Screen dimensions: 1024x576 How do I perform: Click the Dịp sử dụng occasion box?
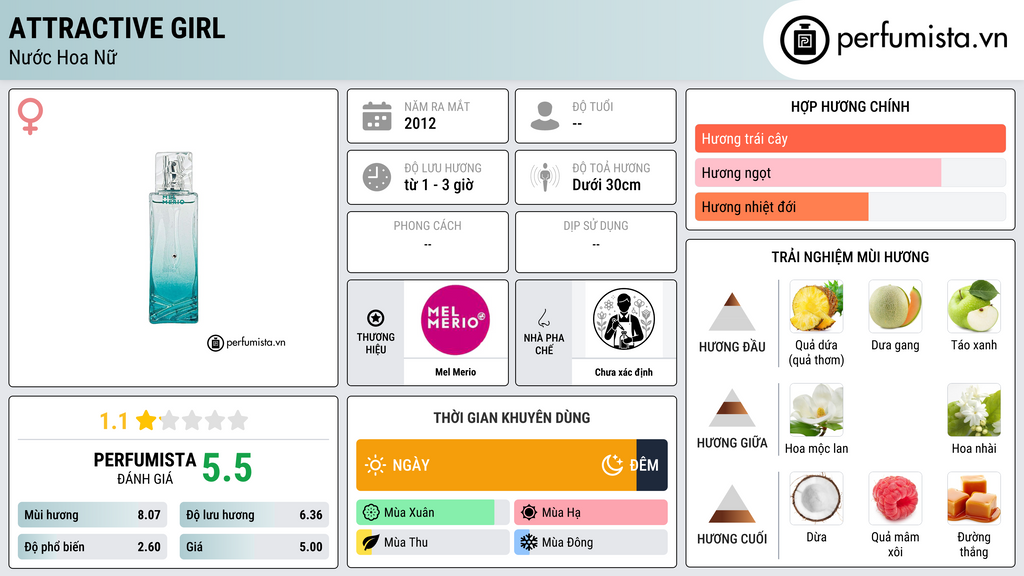coord(596,242)
